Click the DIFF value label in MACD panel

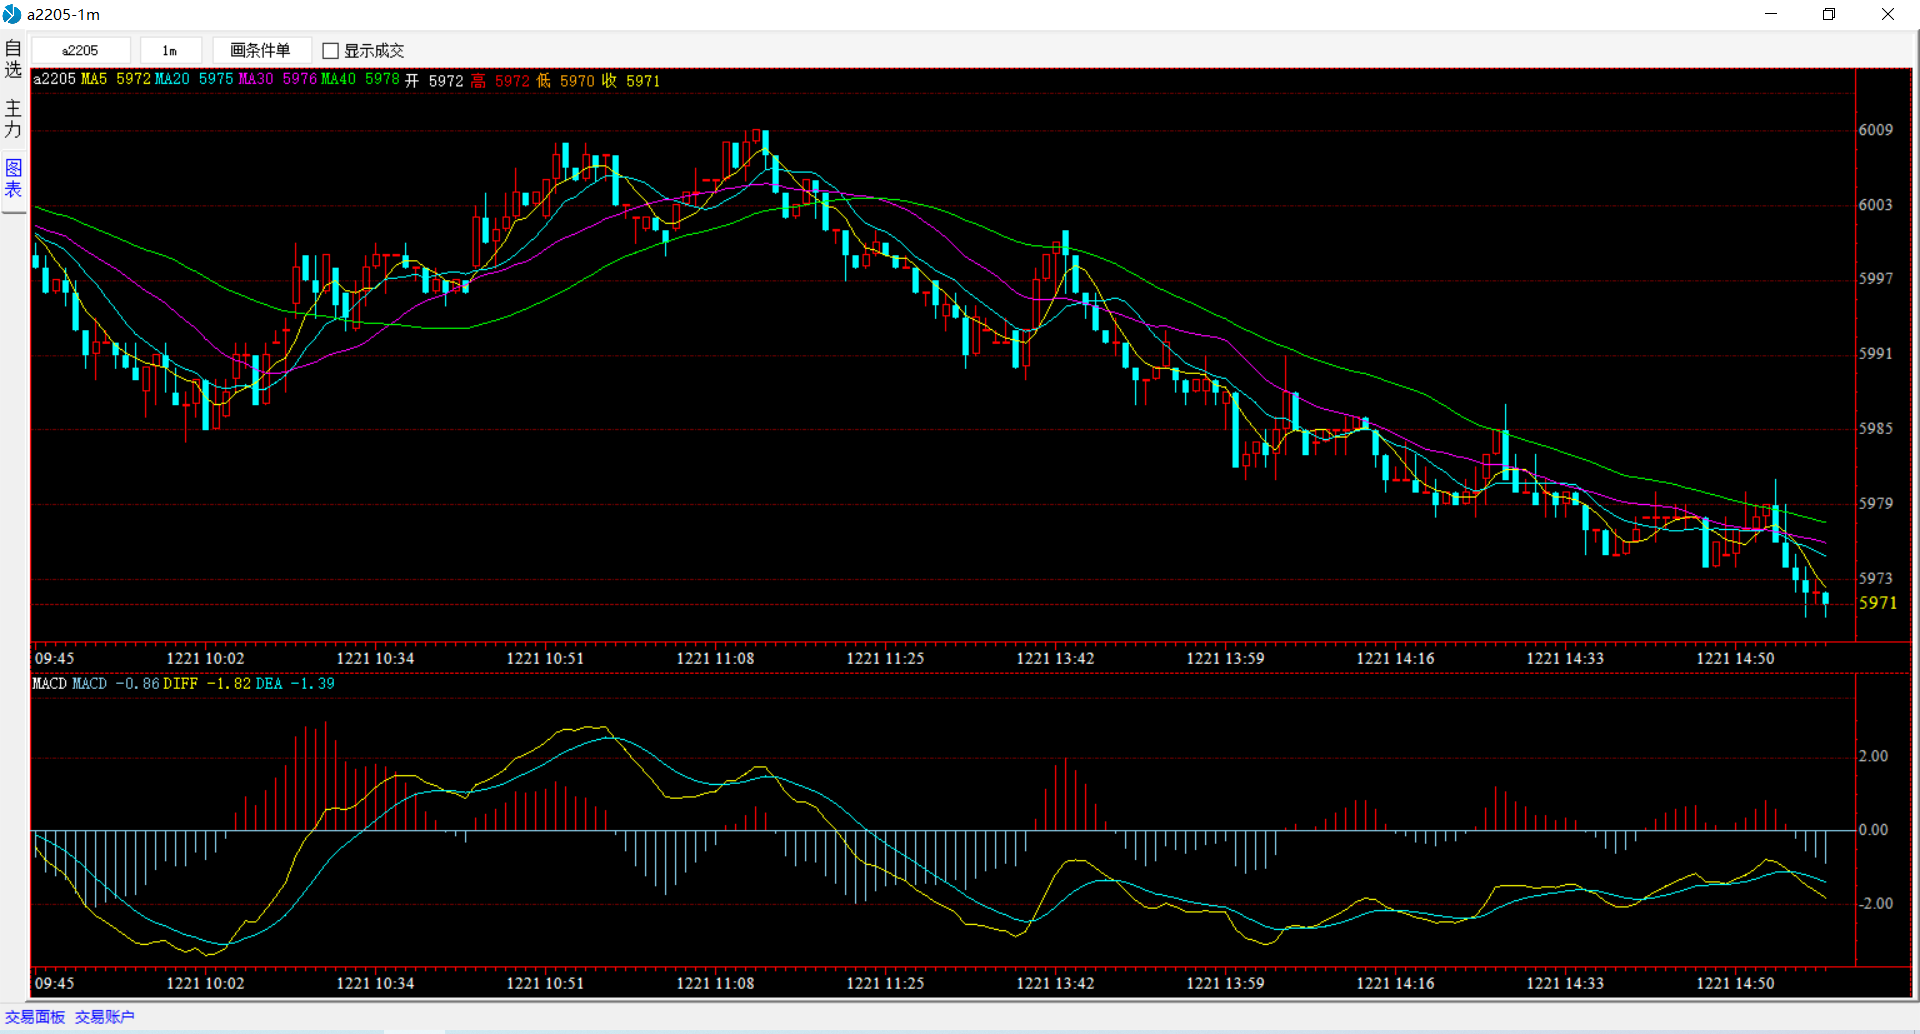(180, 684)
